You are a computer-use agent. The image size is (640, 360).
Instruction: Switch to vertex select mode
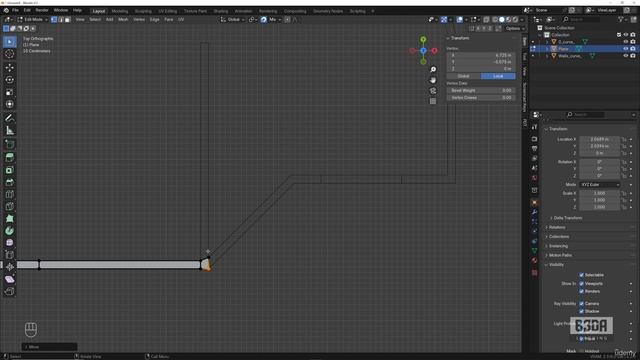54,20
